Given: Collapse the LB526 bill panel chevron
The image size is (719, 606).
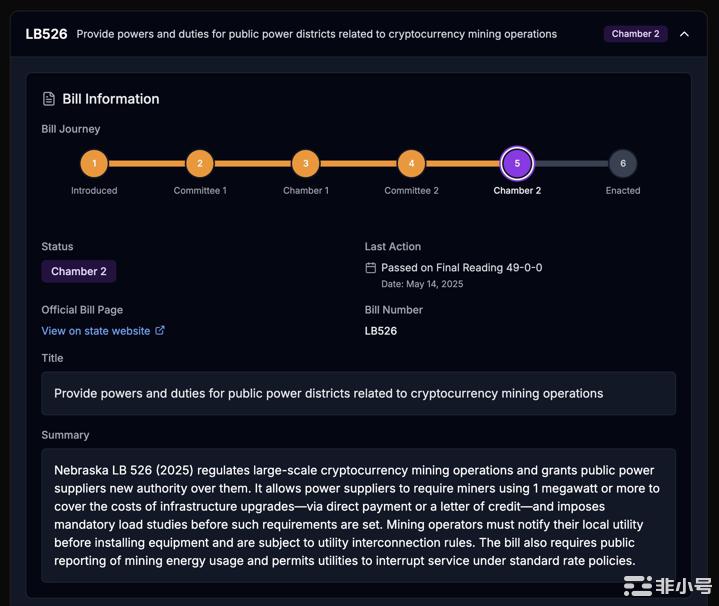Looking at the screenshot, I should (684, 34).
